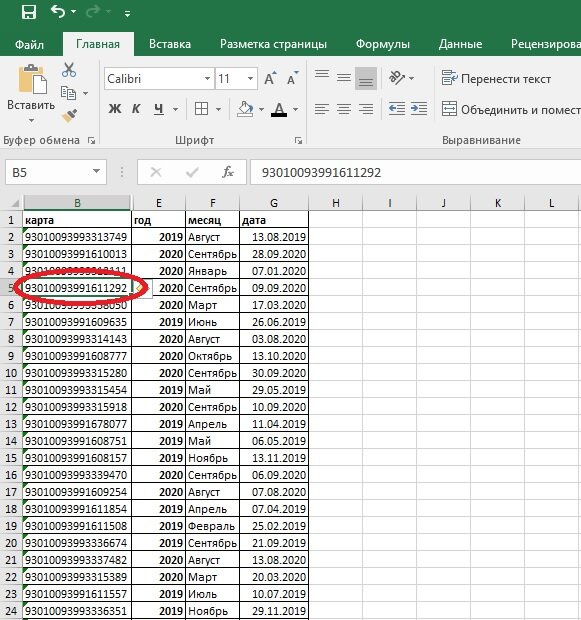
Task: Toggle Перенести текст wrap text
Action: click(496, 79)
